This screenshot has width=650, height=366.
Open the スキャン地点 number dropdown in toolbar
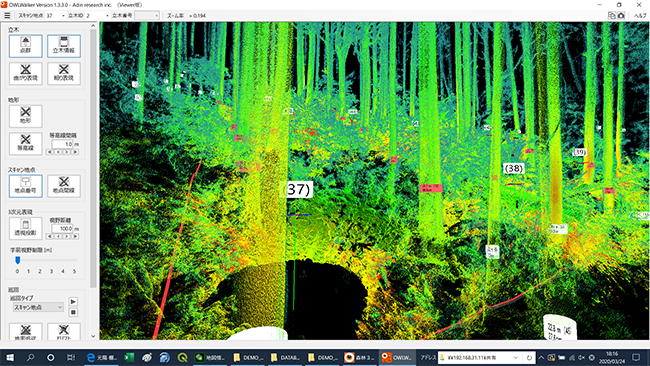[x=56, y=15]
